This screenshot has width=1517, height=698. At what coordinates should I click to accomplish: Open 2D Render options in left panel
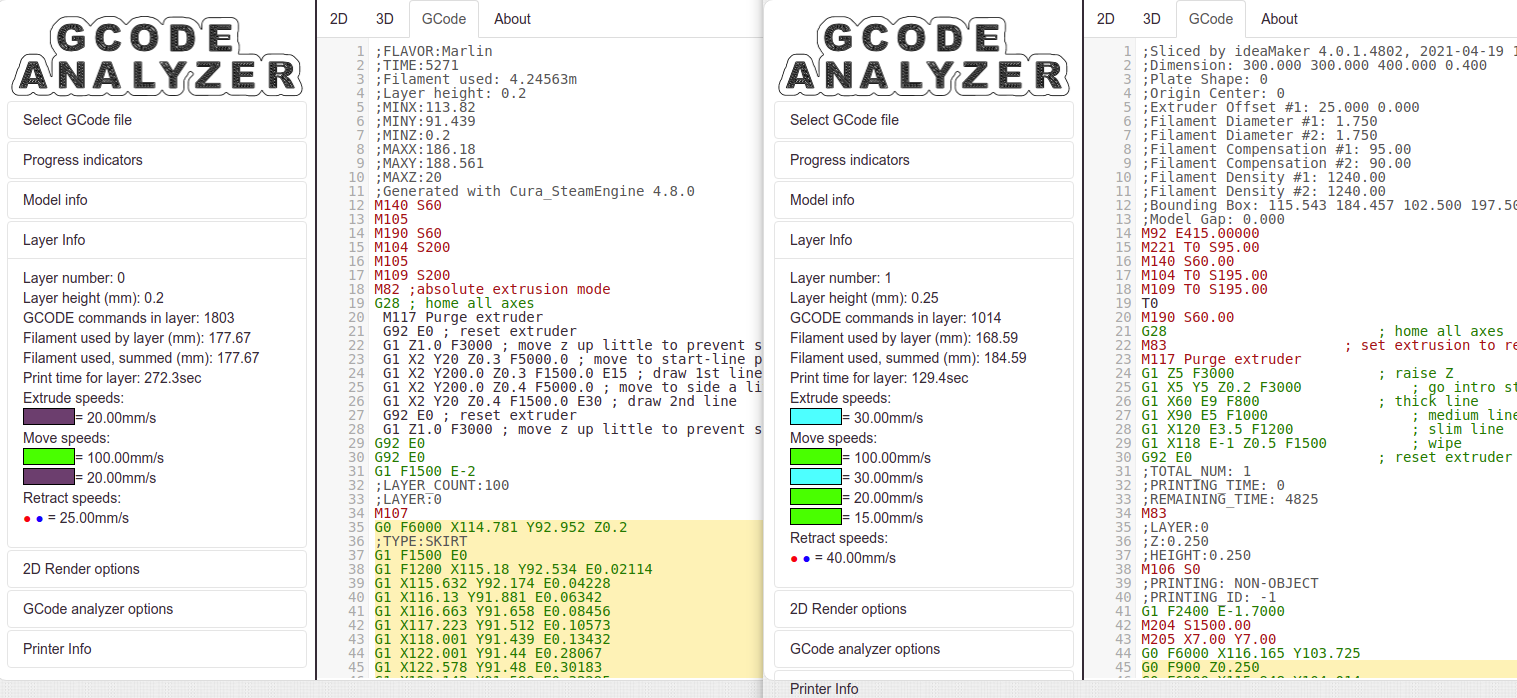(x=157, y=569)
